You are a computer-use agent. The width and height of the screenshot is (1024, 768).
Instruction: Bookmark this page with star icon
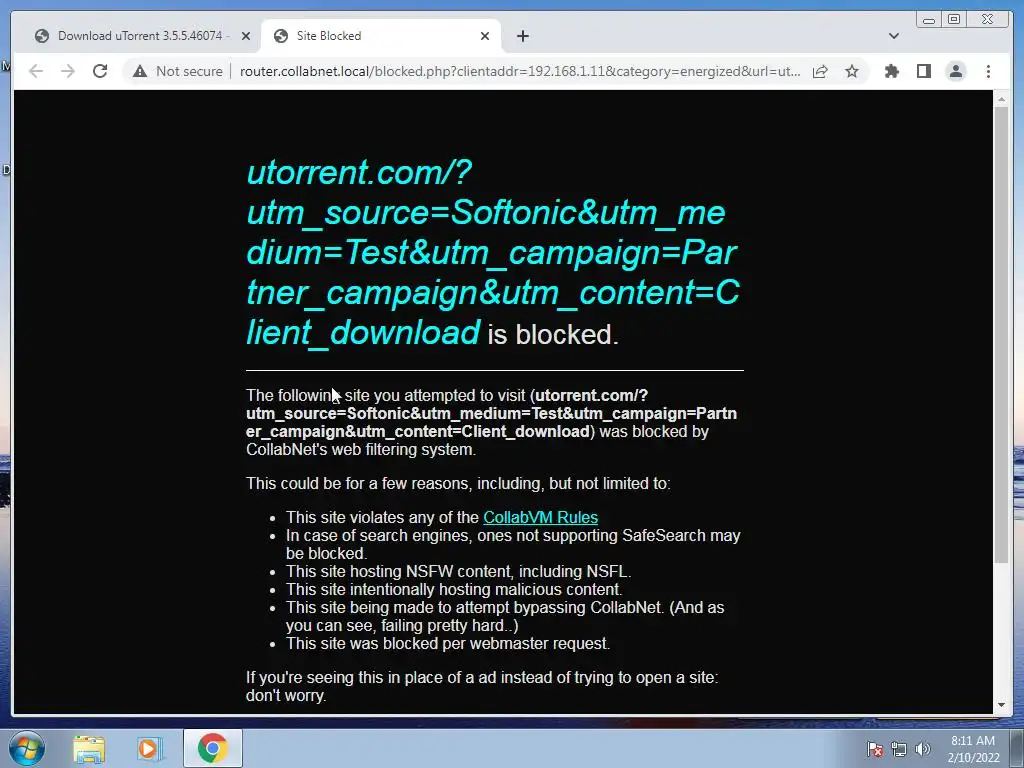[x=852, y=71]
